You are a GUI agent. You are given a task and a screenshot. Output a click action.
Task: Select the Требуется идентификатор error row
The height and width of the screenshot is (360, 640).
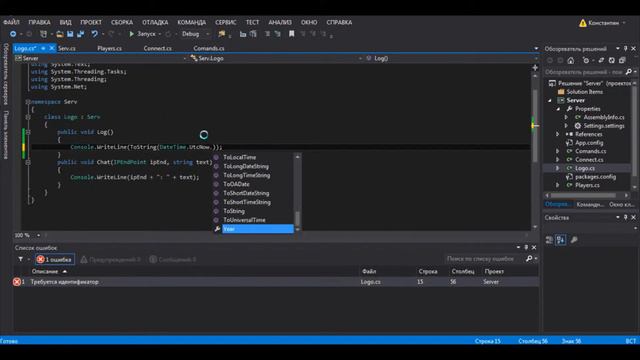pyautogui.click(x=276, y=282)
